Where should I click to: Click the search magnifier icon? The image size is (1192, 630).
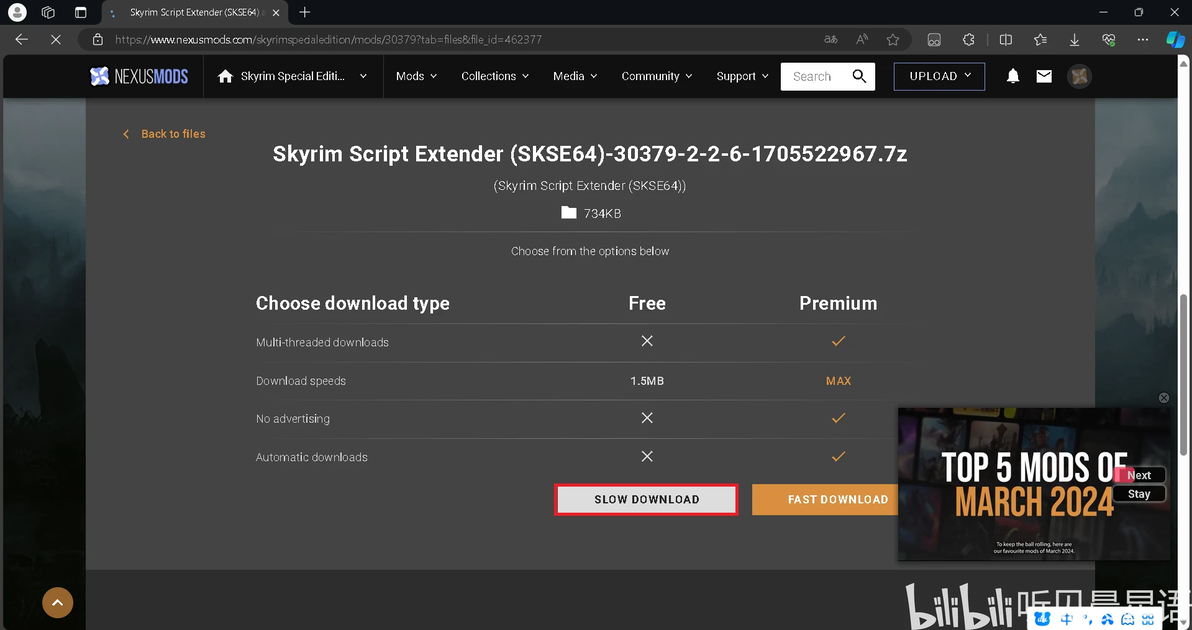point(859,76)
